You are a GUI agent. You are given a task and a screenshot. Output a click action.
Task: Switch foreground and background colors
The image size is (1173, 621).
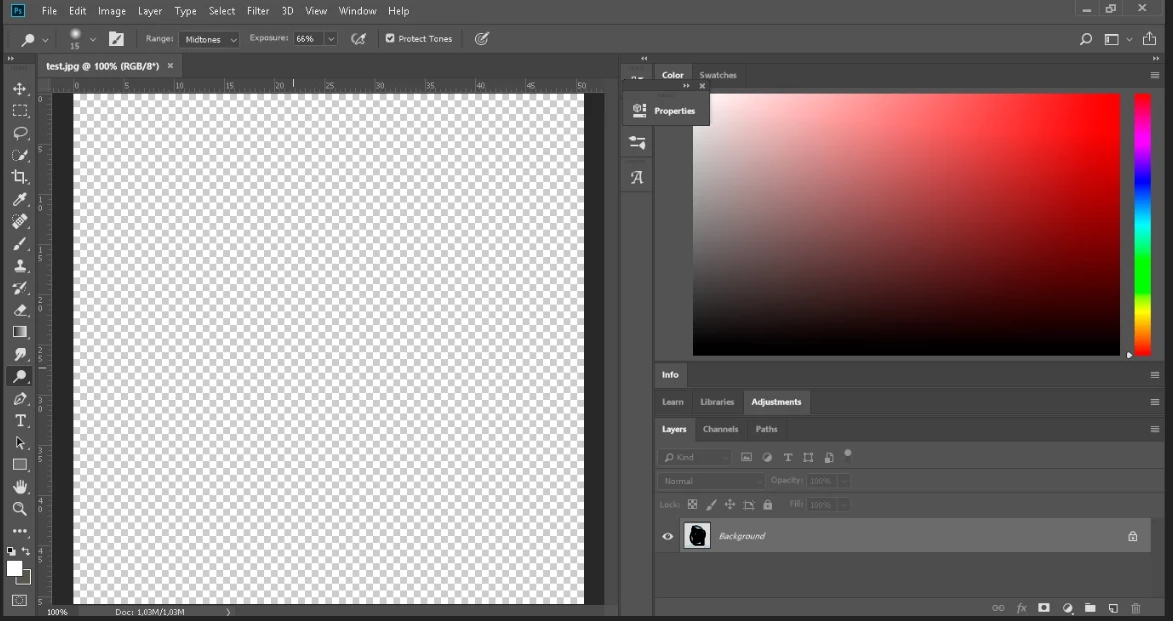(x=26, y=551)
